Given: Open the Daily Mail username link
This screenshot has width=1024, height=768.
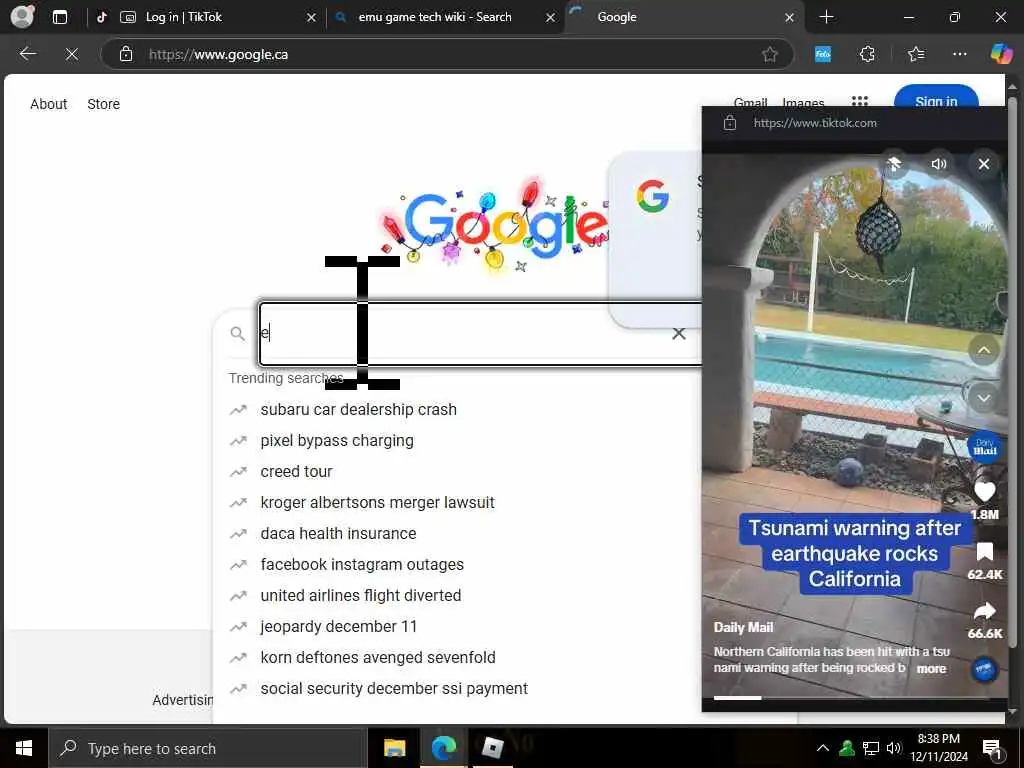Looking at the screenshot, I should 743,628.
